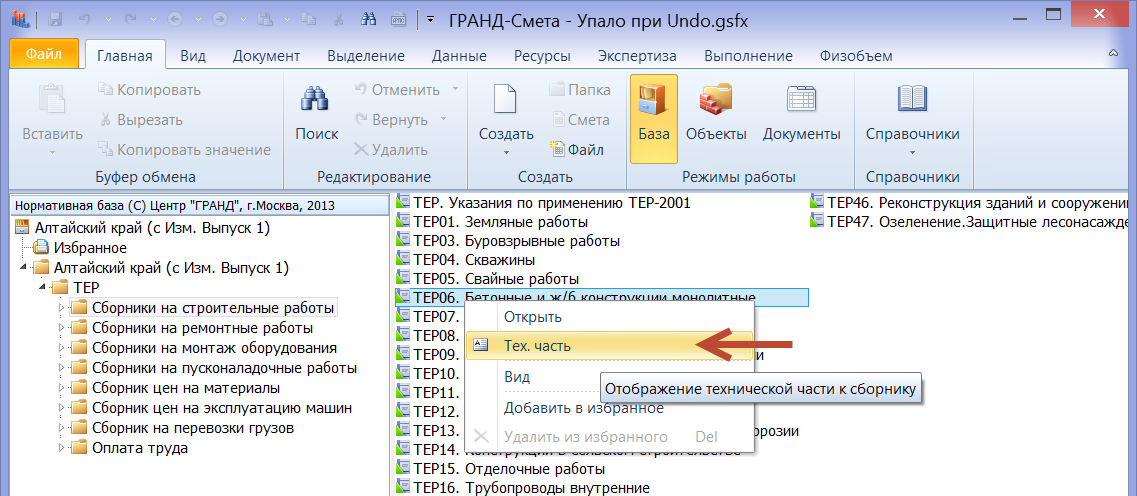Click Смета create estimate button
1137x496 pixels.
580,120
